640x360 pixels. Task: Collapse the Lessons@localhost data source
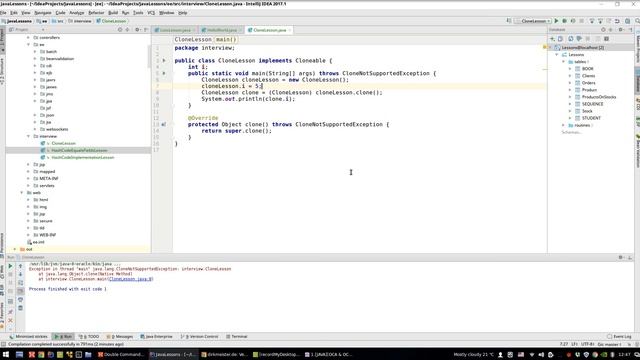tap(550, 48)
